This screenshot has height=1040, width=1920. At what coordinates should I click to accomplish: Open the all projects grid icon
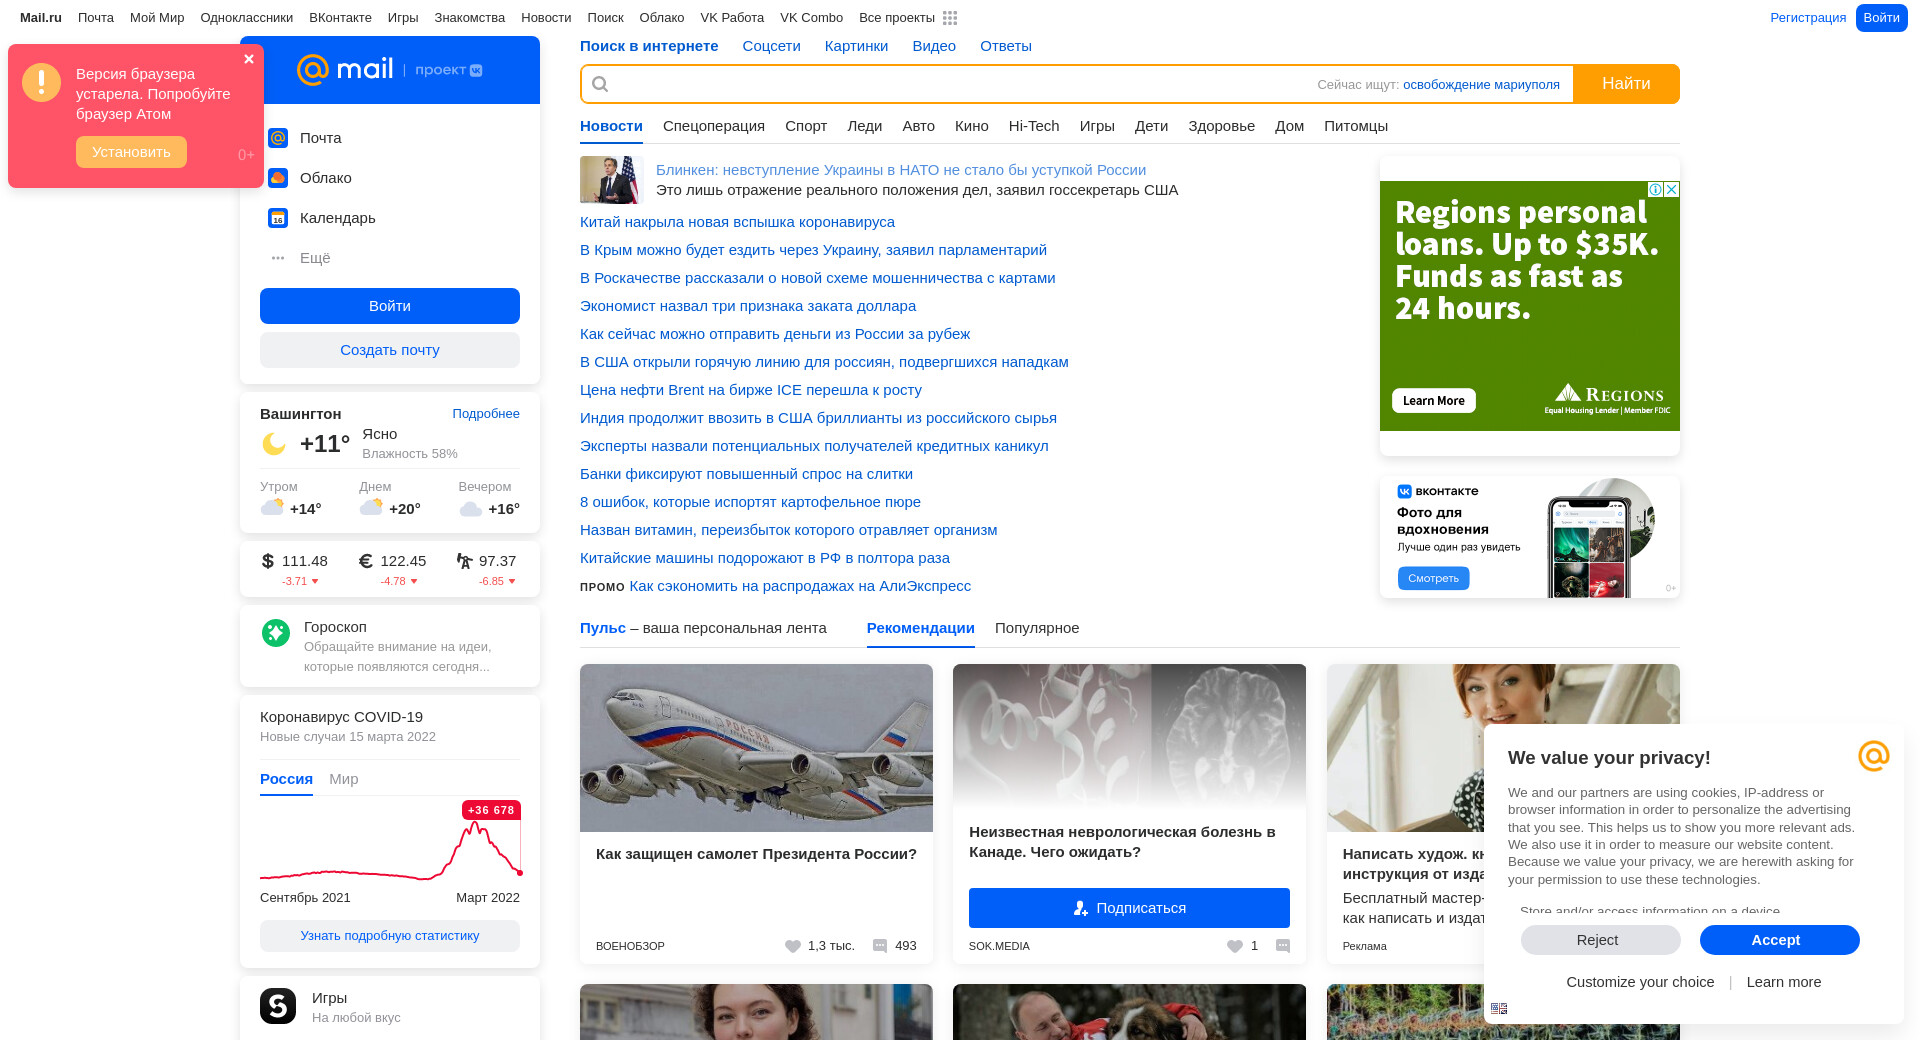tap(950, 18)
